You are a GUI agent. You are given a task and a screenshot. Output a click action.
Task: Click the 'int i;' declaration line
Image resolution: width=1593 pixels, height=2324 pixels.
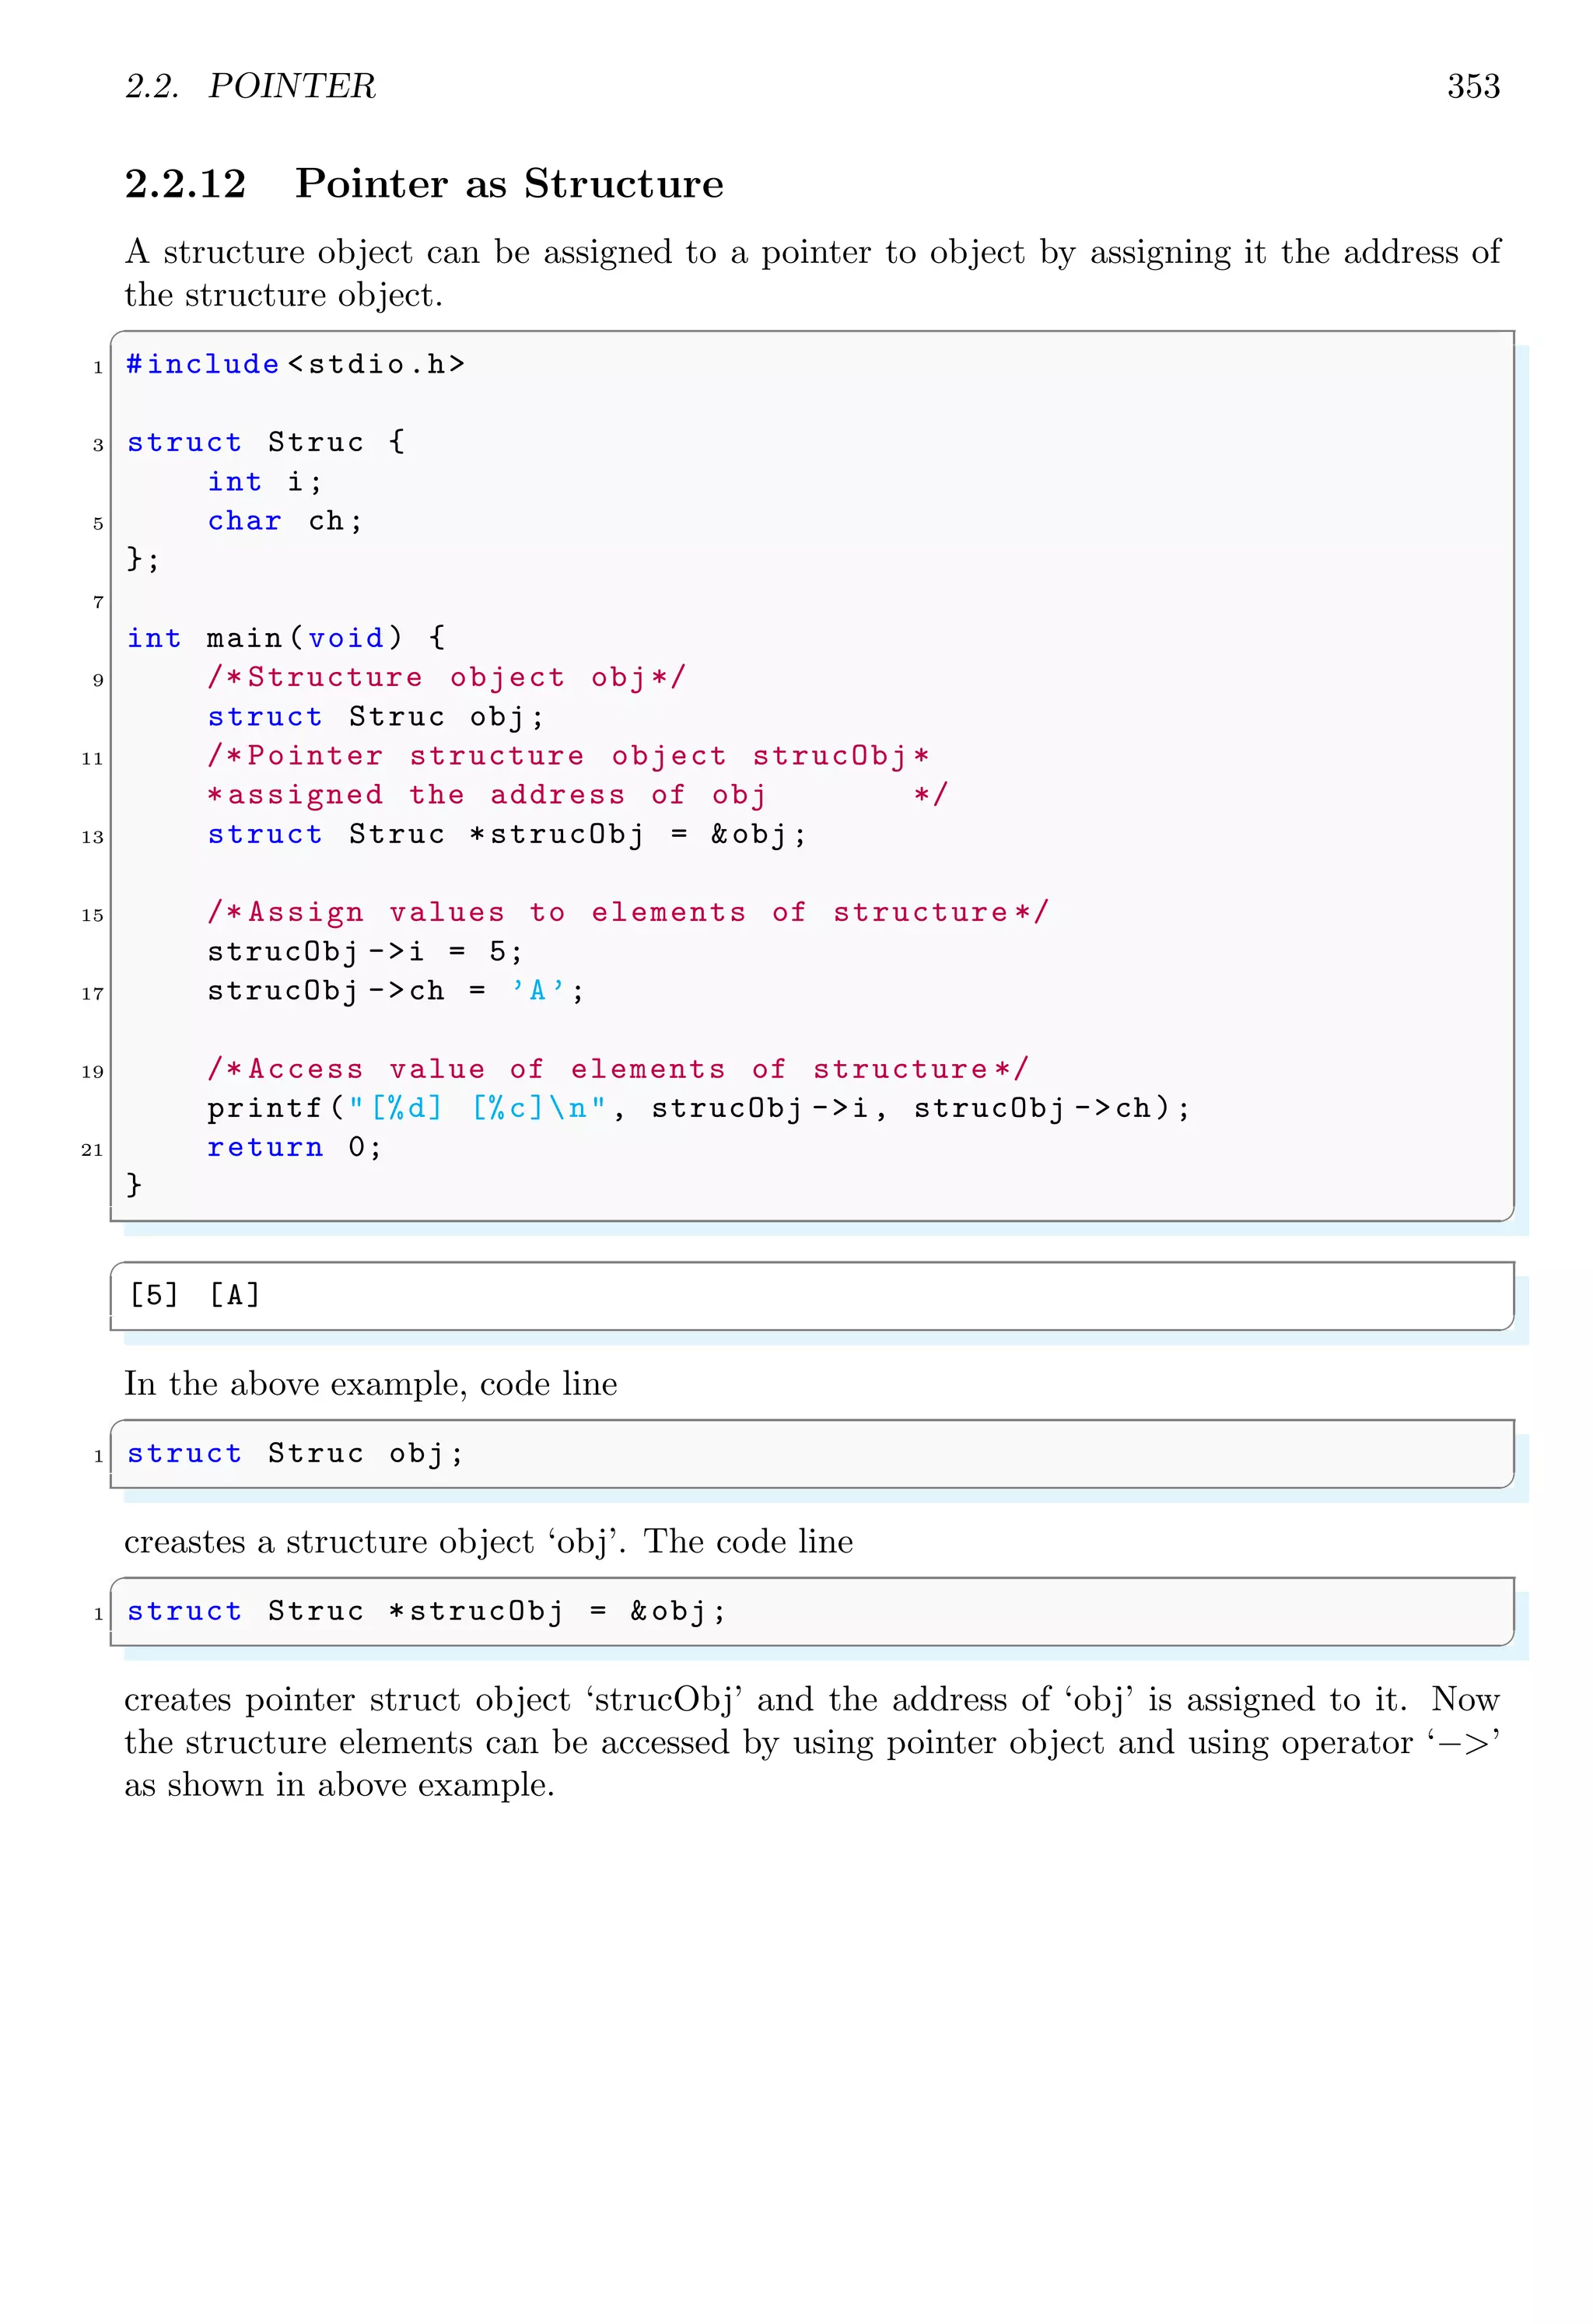[x=265, y=482]
